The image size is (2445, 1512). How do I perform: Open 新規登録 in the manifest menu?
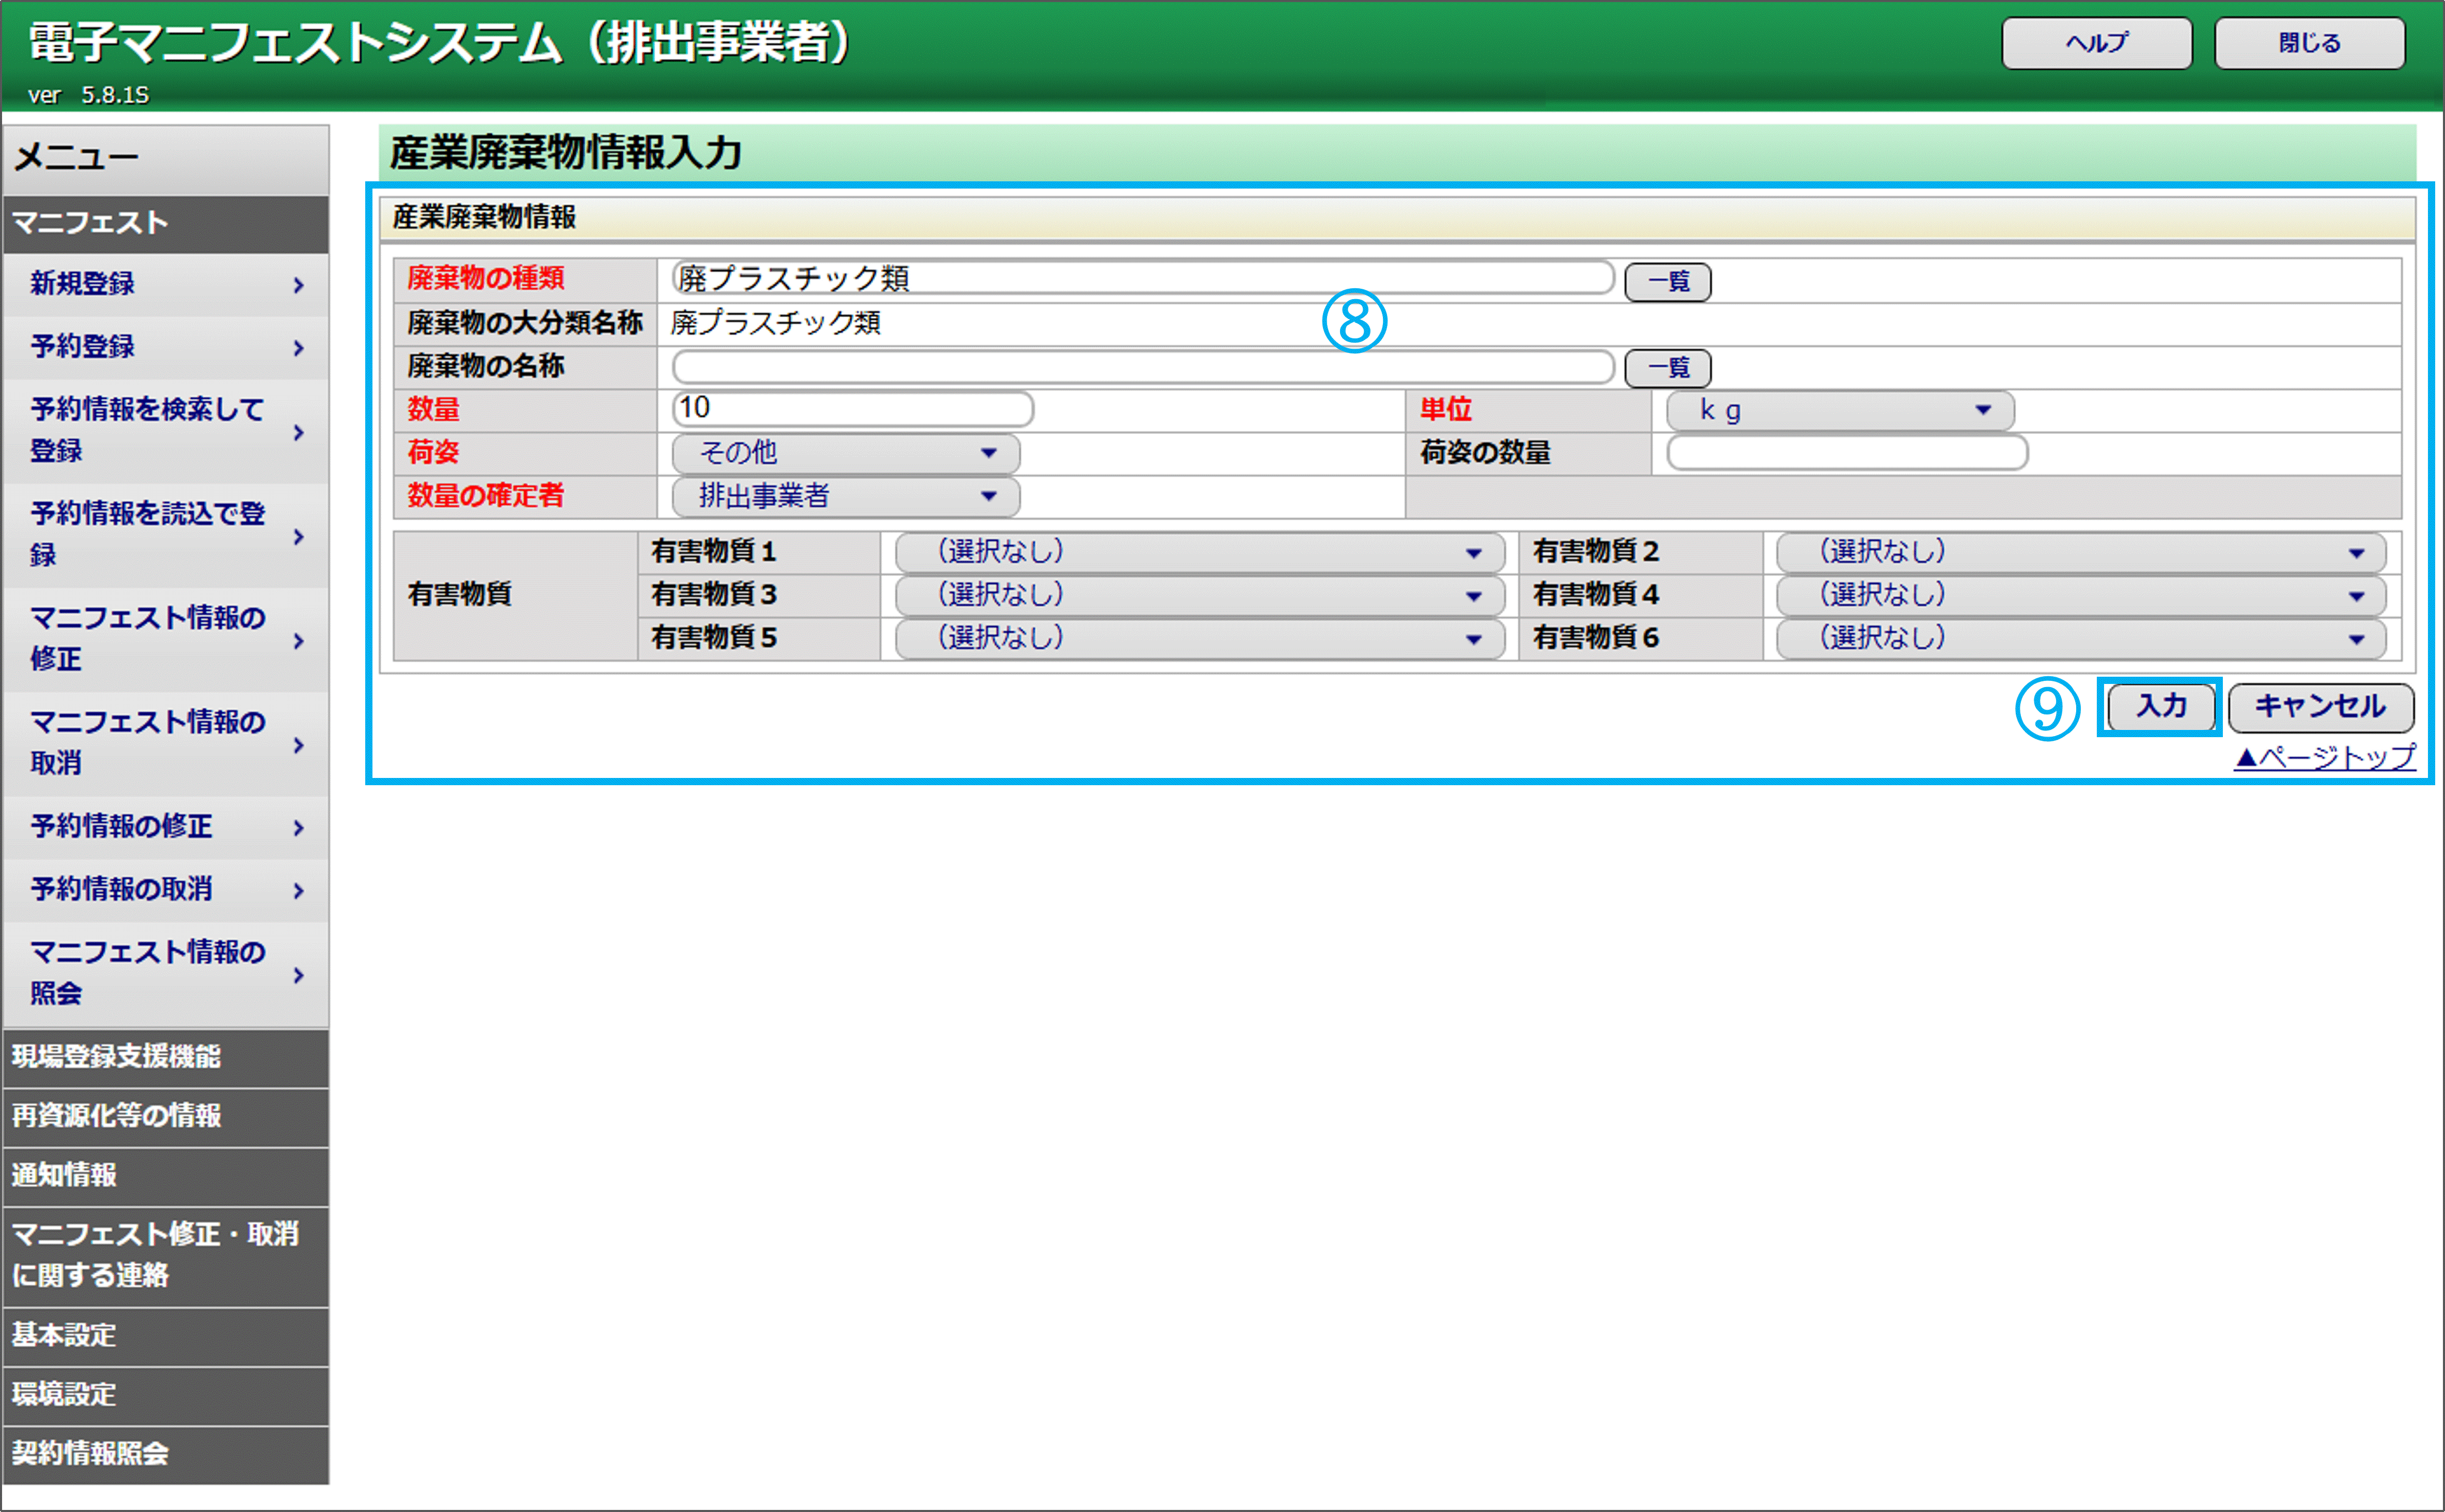[165, 284]
